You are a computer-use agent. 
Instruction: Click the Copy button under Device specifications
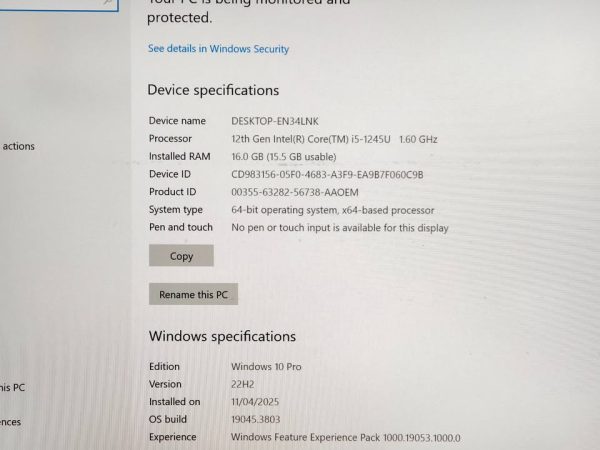181,256
